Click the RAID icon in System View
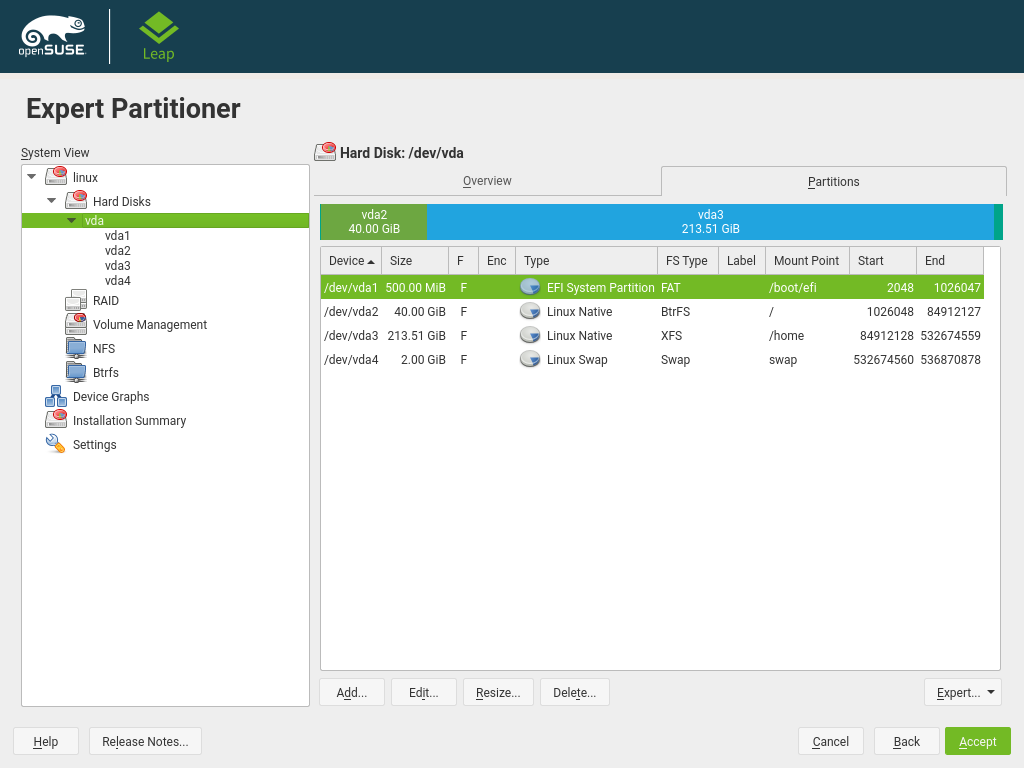1024x768 pixels. pos(76,300)
